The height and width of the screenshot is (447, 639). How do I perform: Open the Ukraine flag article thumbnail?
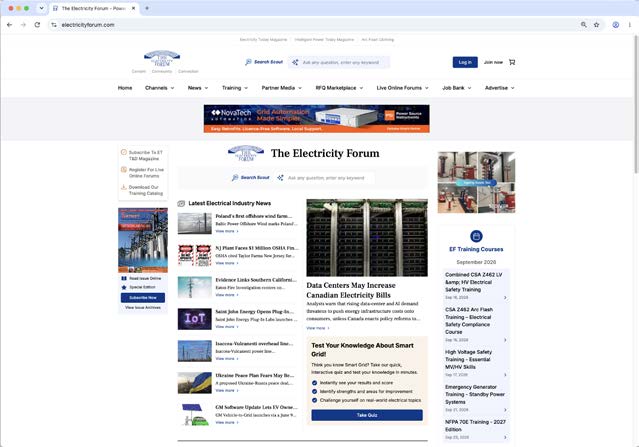click(x=194, y=383)
